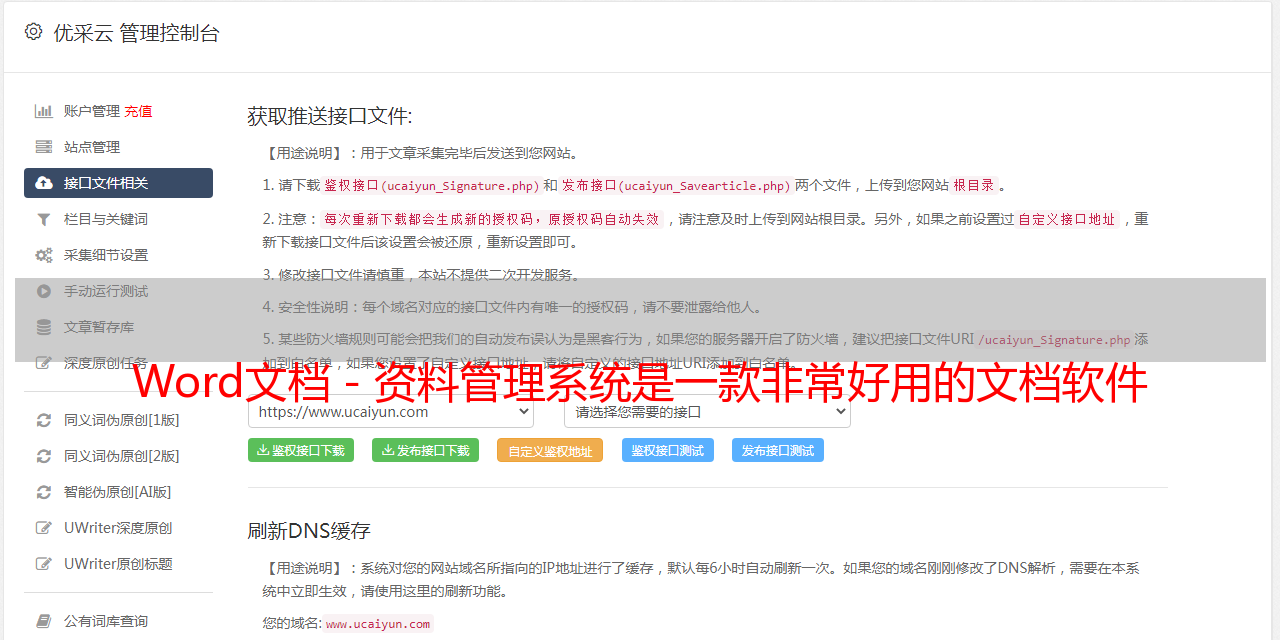
Task: Click the 刷新DNS缓存 heading
Action: point(309,530)
